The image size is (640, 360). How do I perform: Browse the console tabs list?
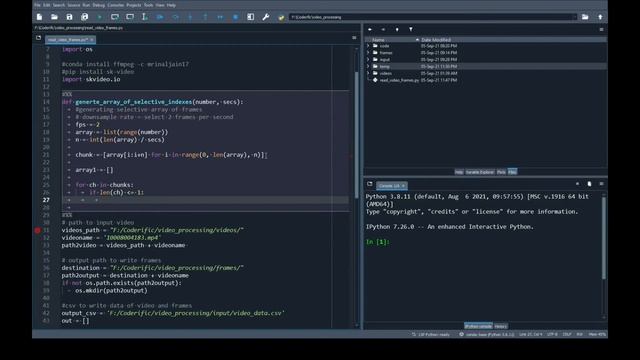coord(370,184)
